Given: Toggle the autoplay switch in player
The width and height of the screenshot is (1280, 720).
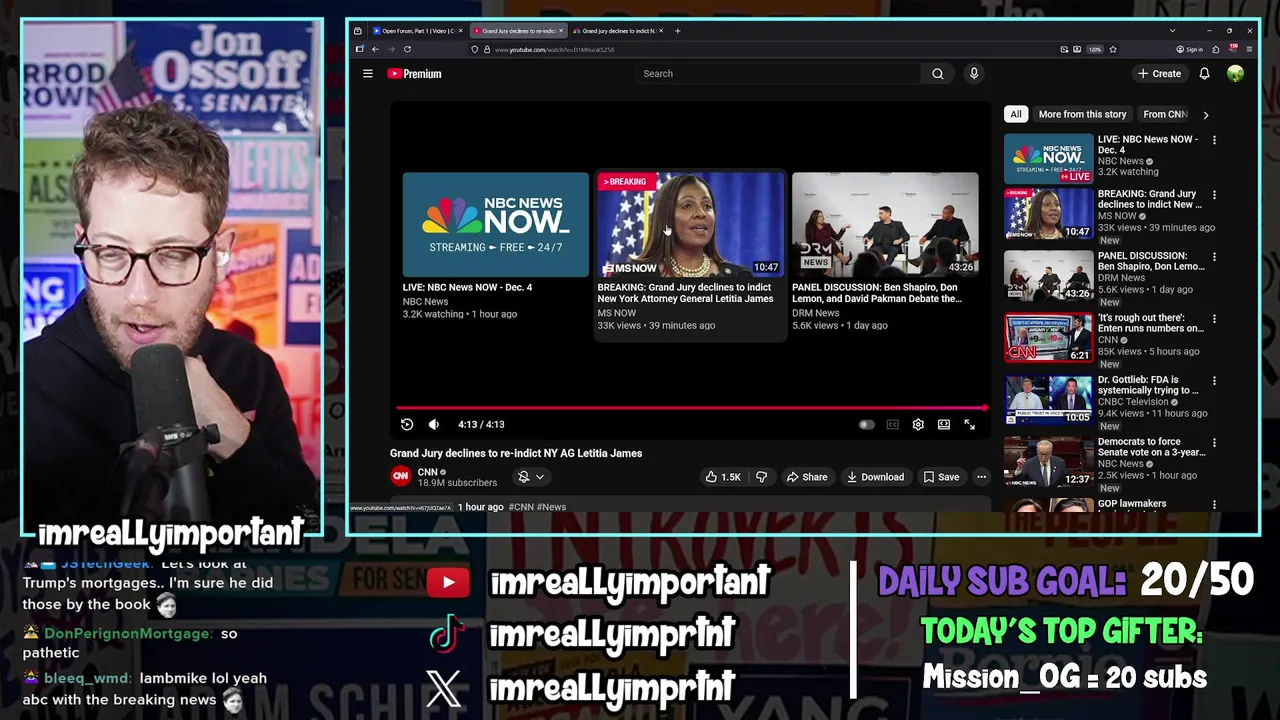Looking at the screenshot, I should pyautogui.click(x=866, y=425).
